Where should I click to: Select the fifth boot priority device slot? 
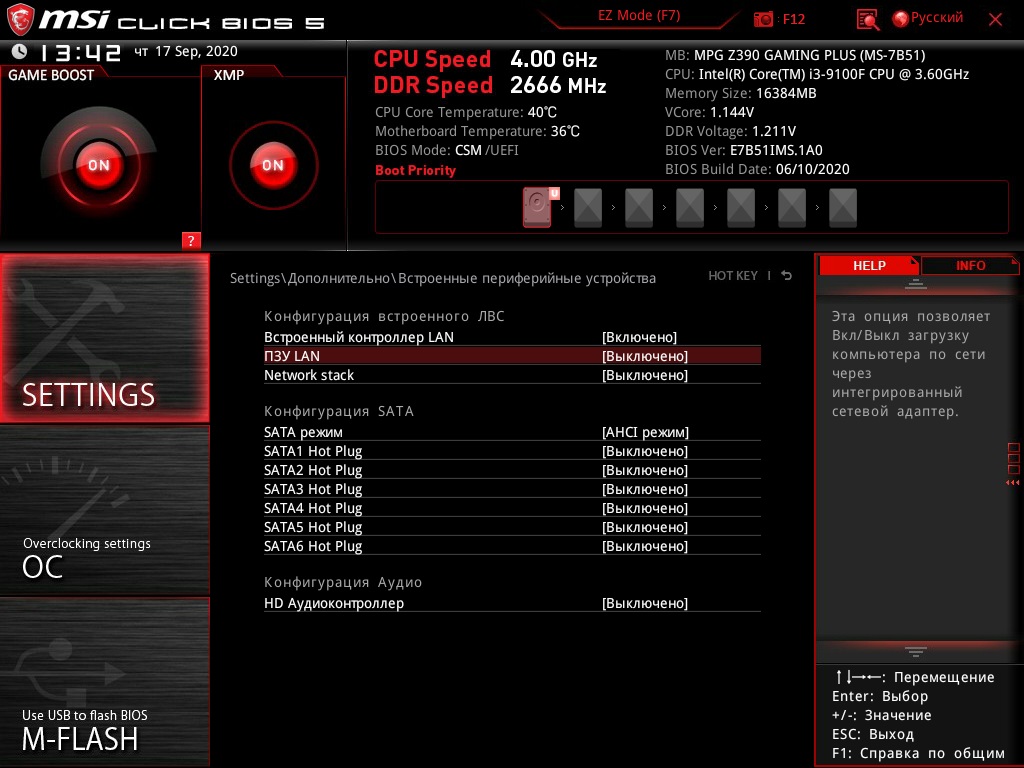pos(741,208)
